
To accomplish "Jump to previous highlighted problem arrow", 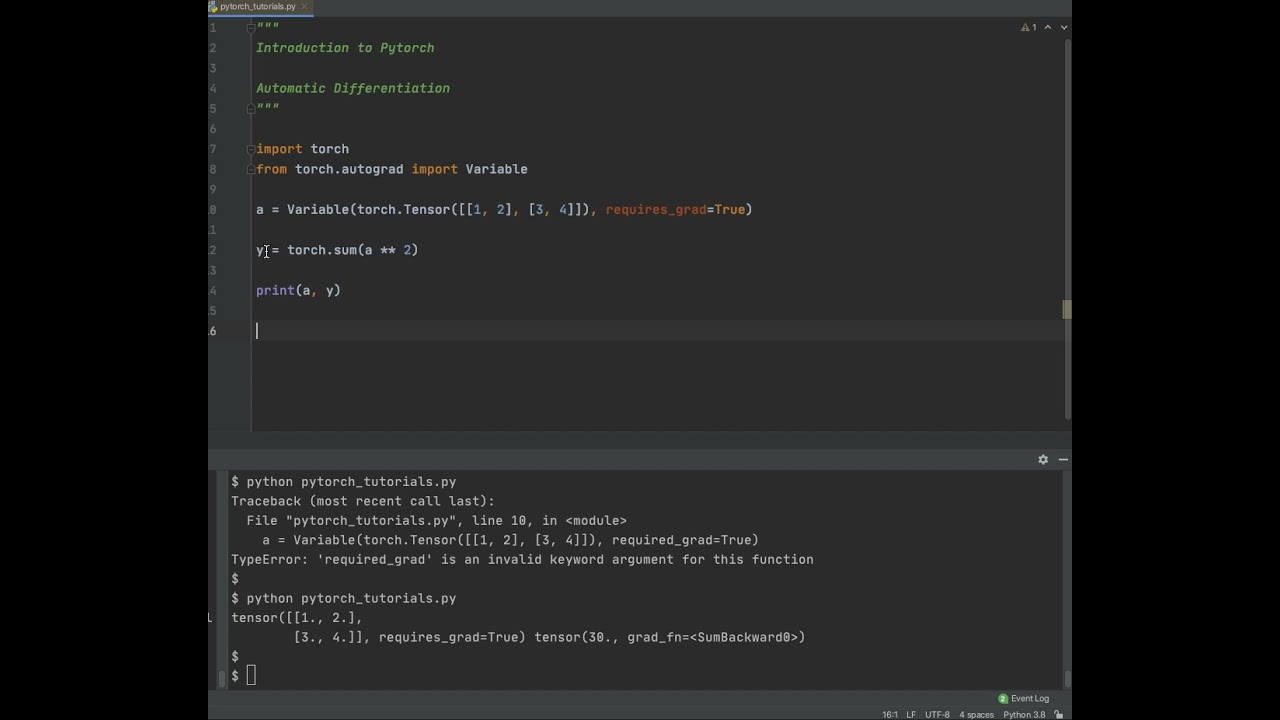I will 1048,27.
